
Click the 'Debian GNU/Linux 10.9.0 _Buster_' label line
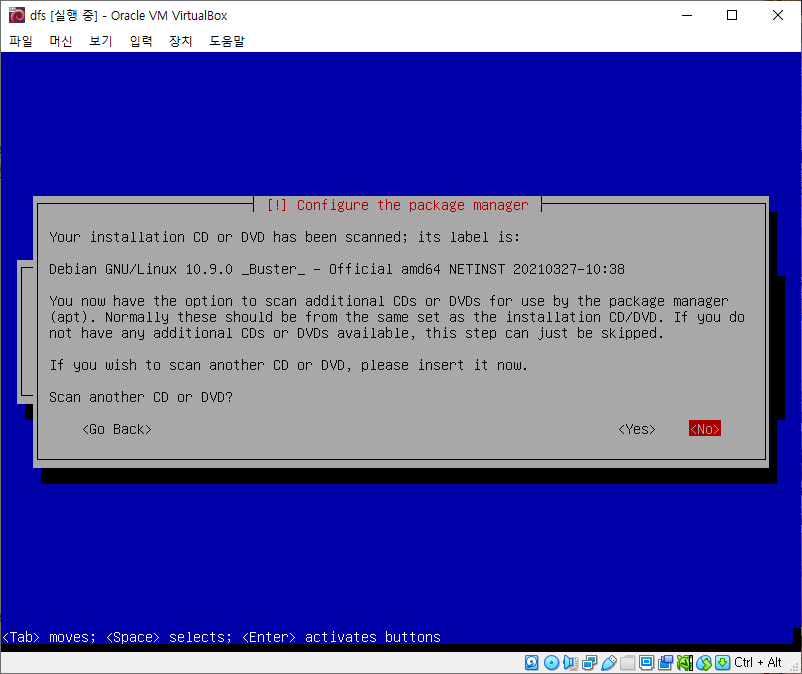click(337, 269)
